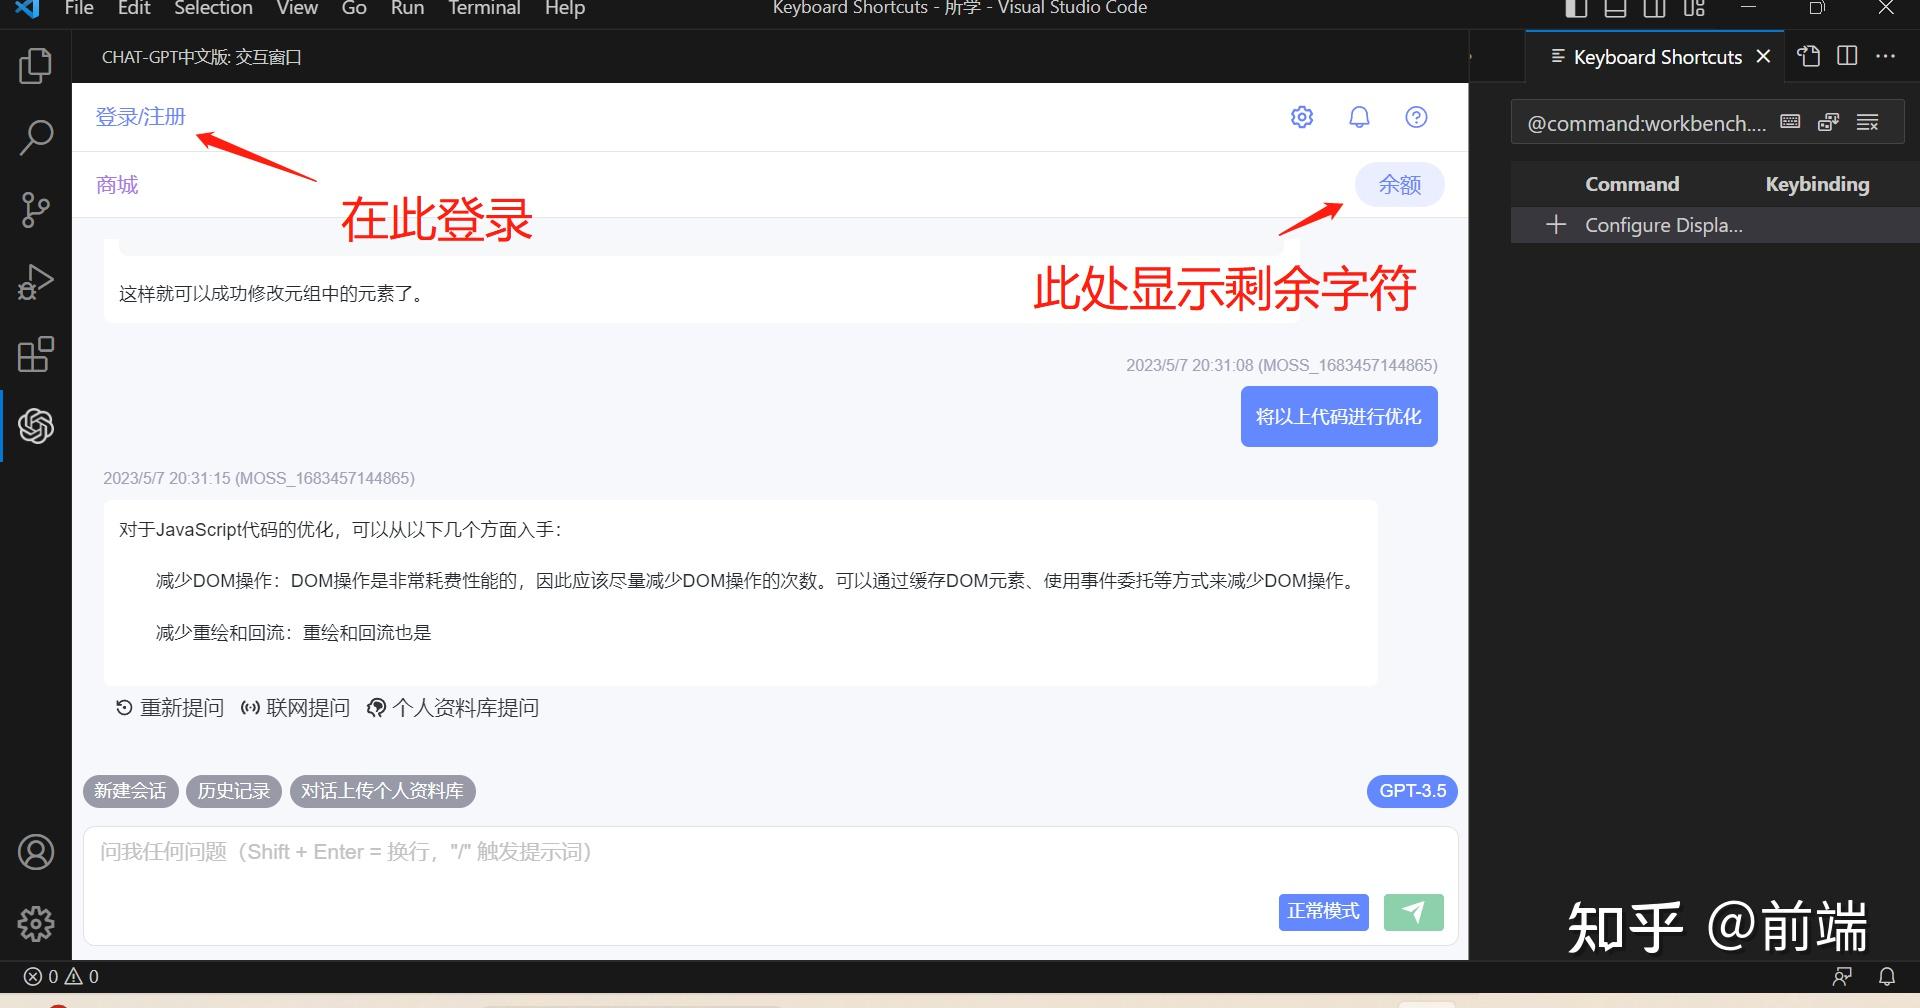Split the editor using the split icon
This screenshot has height=1008, width=1920.
[1846, 56]
